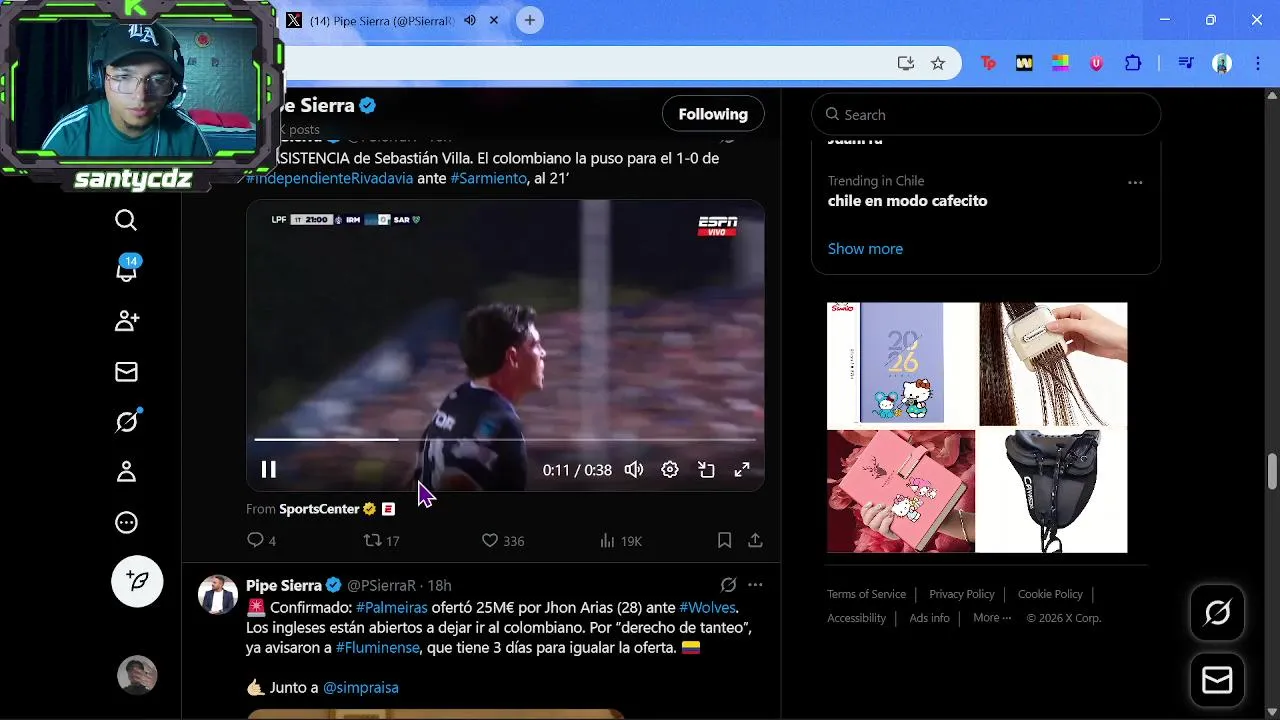1280x720 pixels.
Task: Open @PSierraR handle on second post
Action: pos(381,585)
